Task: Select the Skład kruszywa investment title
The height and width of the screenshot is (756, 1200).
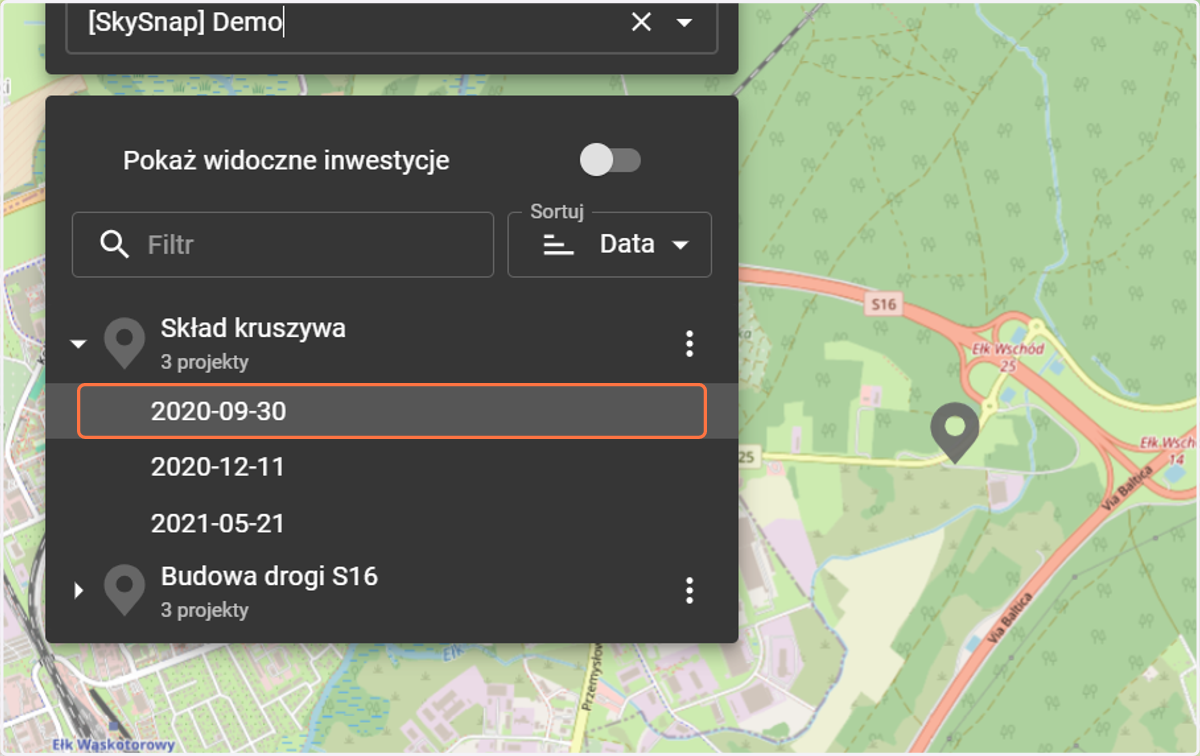Action: [x=253, y=328]
